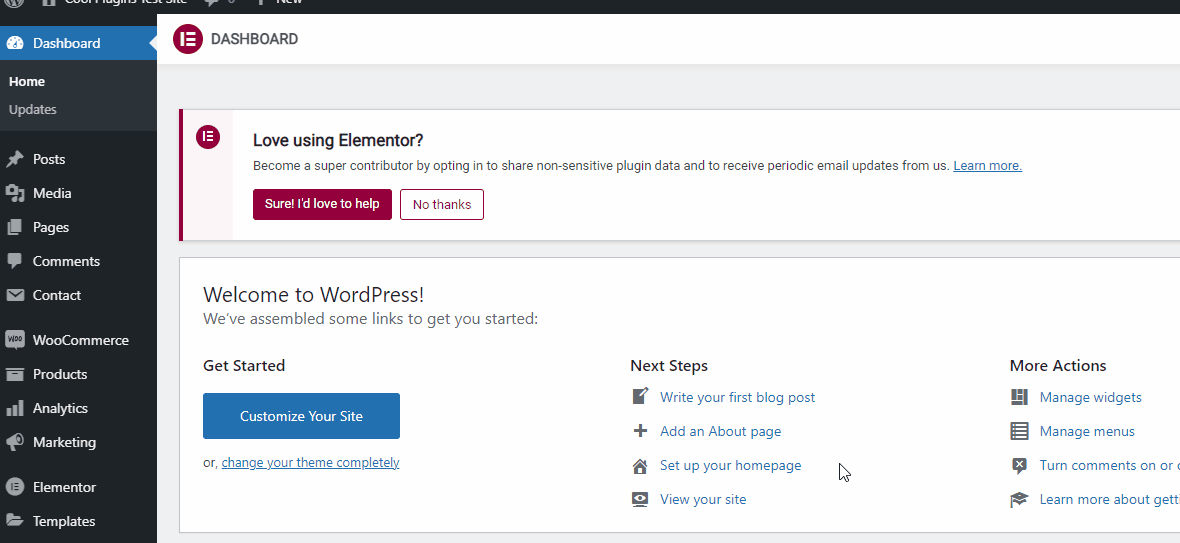
Task: Open Set up your homepage link
Action: click(x=731, y=466)
